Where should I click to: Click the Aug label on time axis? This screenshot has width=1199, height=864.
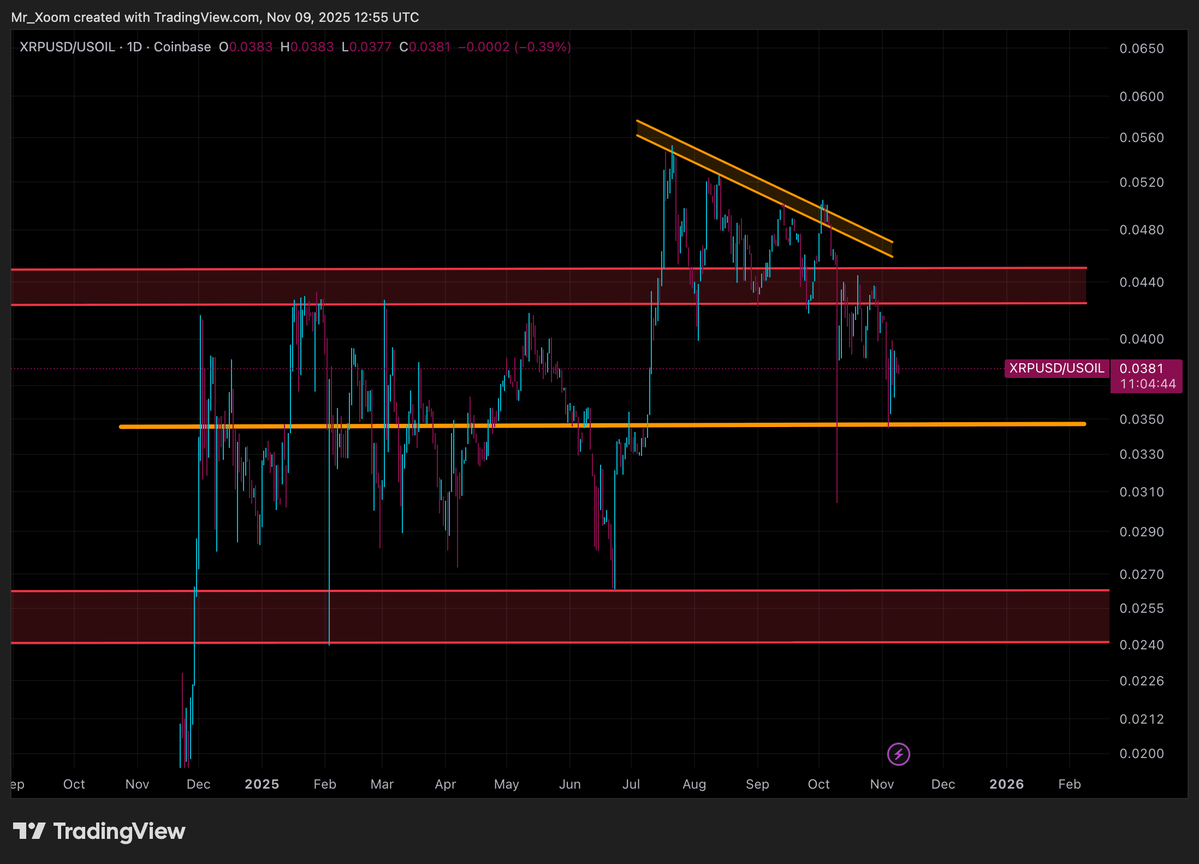pos(694,784)
